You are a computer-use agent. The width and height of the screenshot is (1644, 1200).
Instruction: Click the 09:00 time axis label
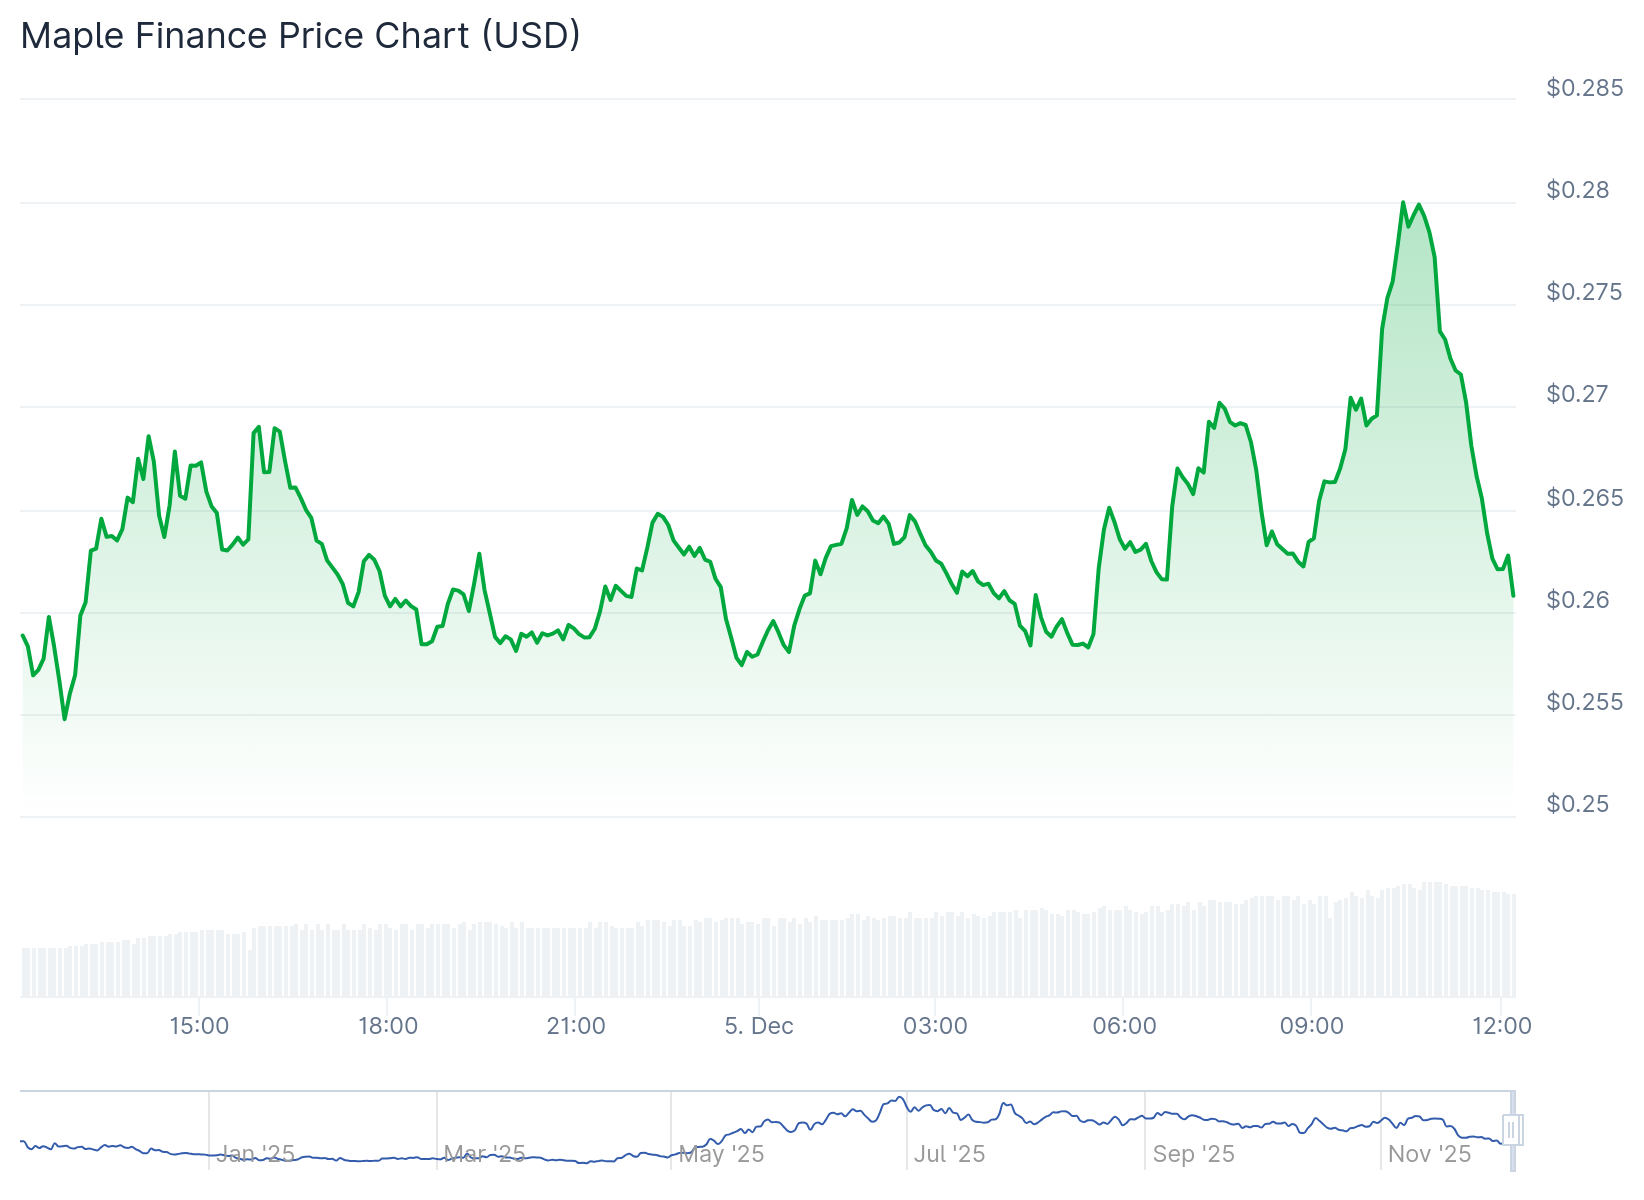click(1312, 1026)
